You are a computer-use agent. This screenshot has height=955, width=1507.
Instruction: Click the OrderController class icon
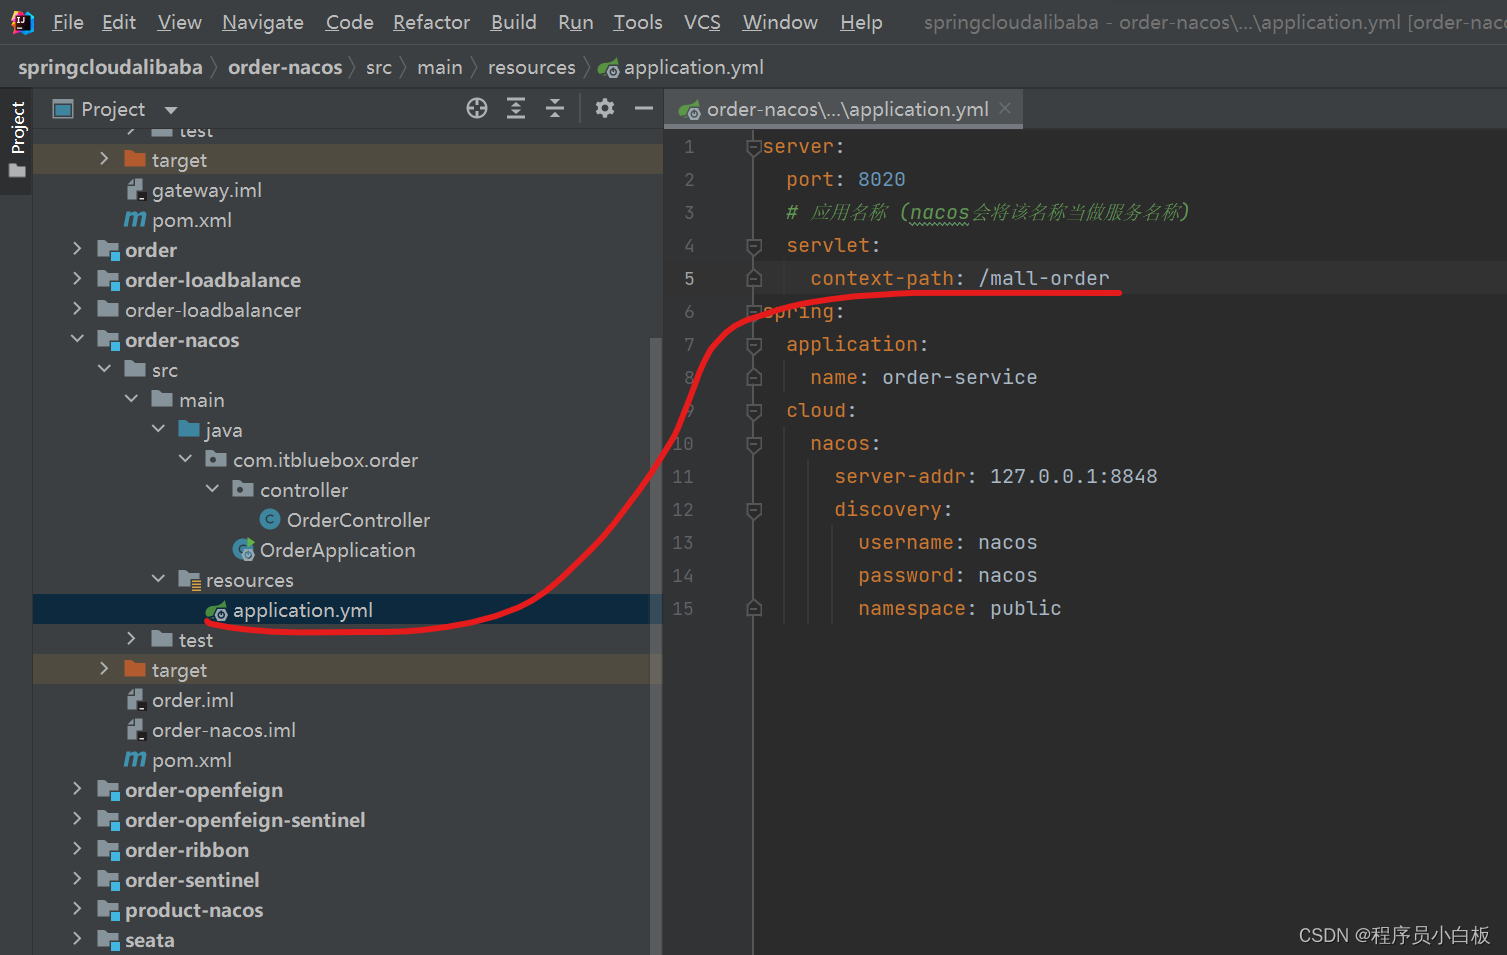pyautogui.click(x=270, y=519)
